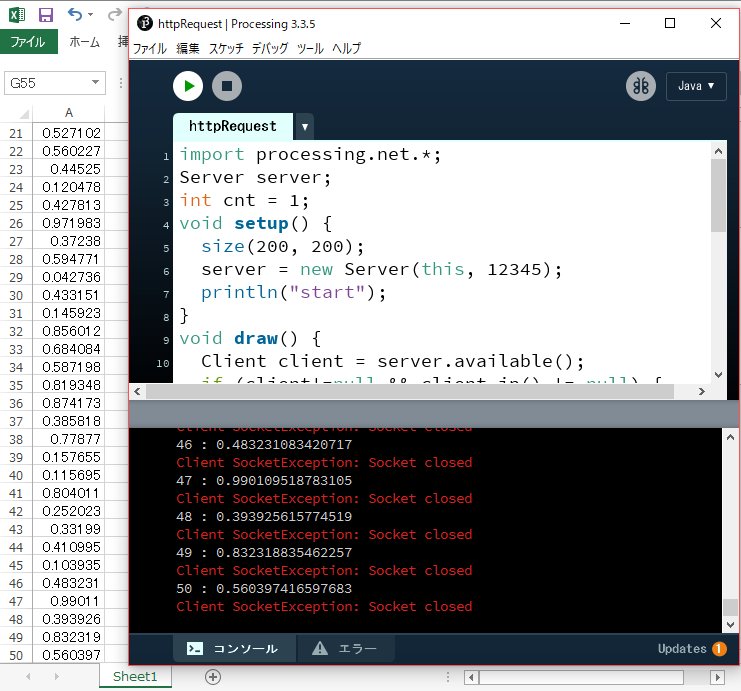Screen dimensions: 741x691
Task: Undo the last action in Excel
Action: pos(75,15)
